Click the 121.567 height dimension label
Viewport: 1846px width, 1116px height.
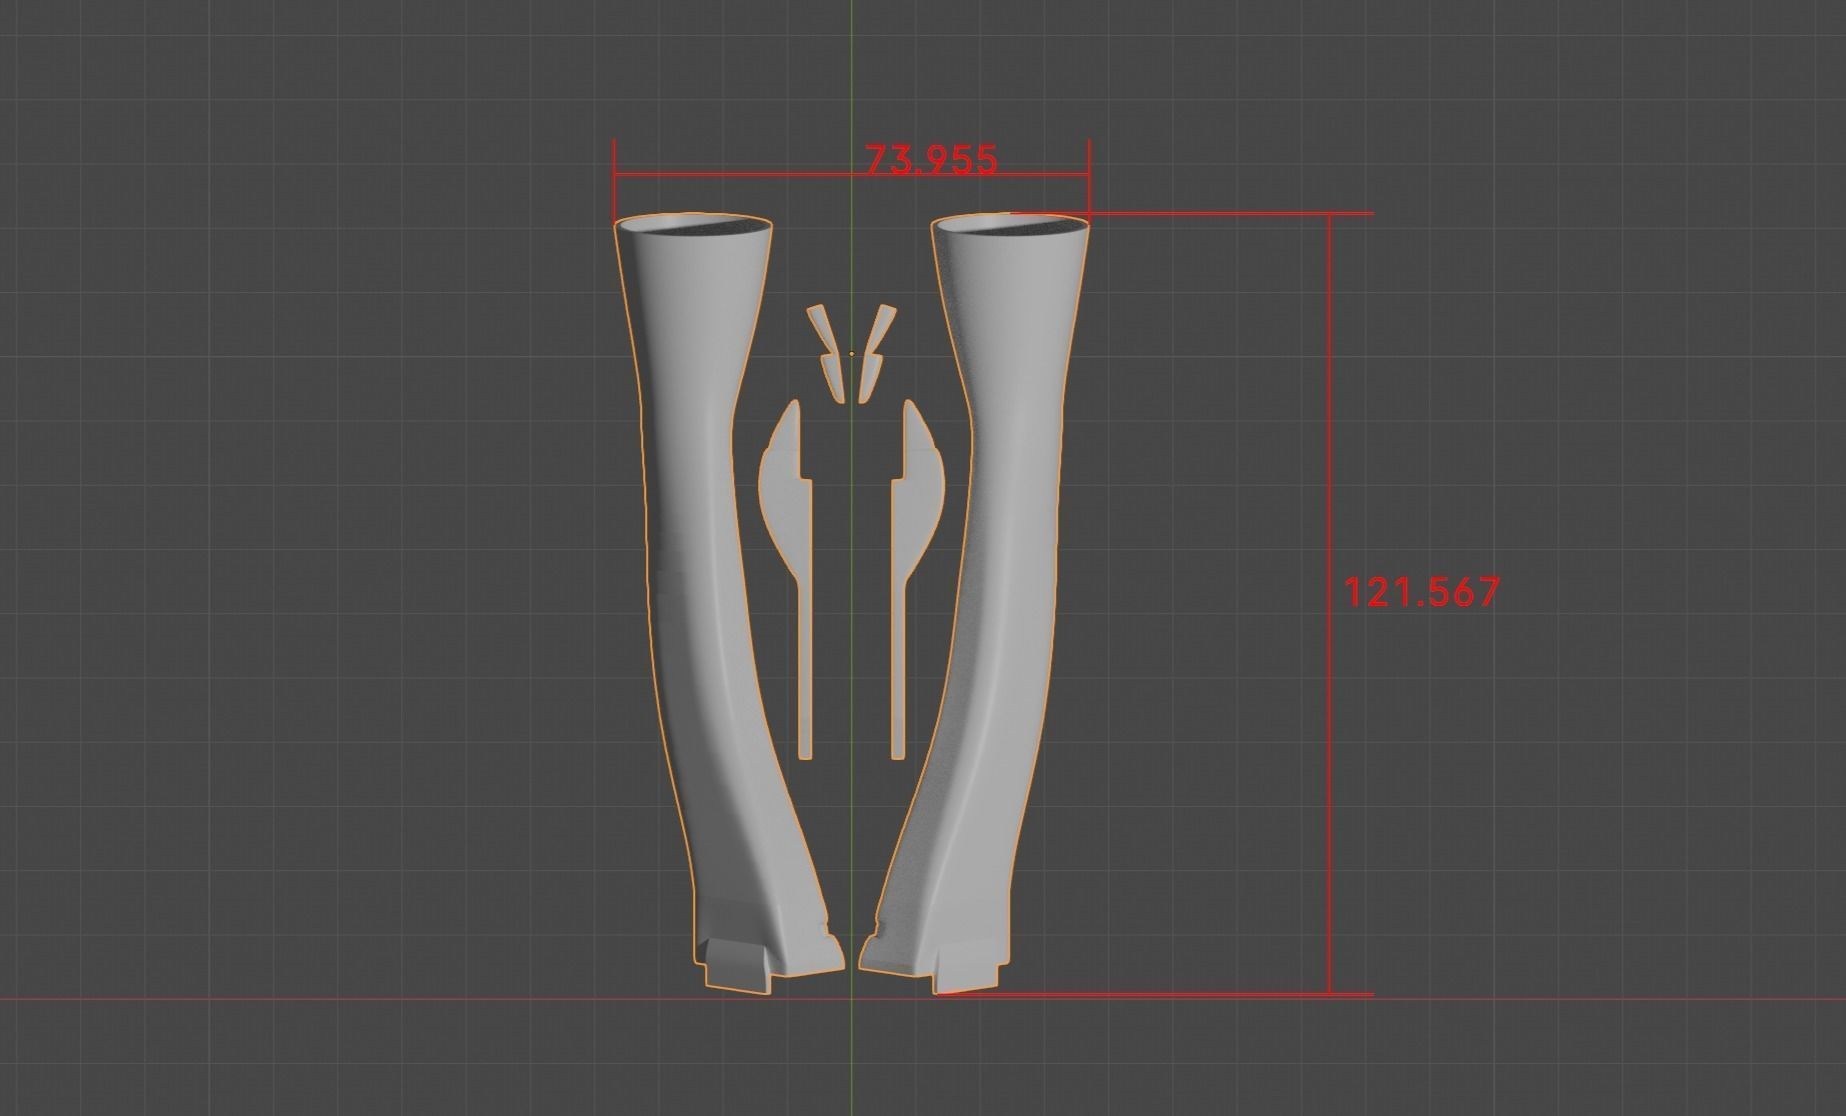1421,592
